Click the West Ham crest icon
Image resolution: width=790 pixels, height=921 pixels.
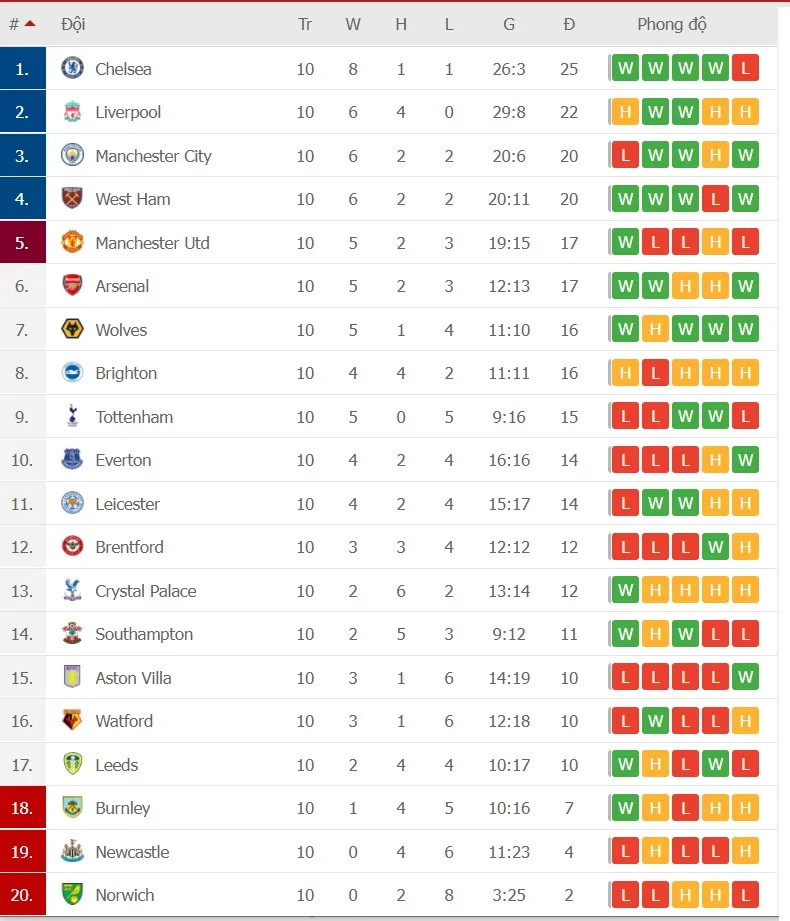click(72, 199)
